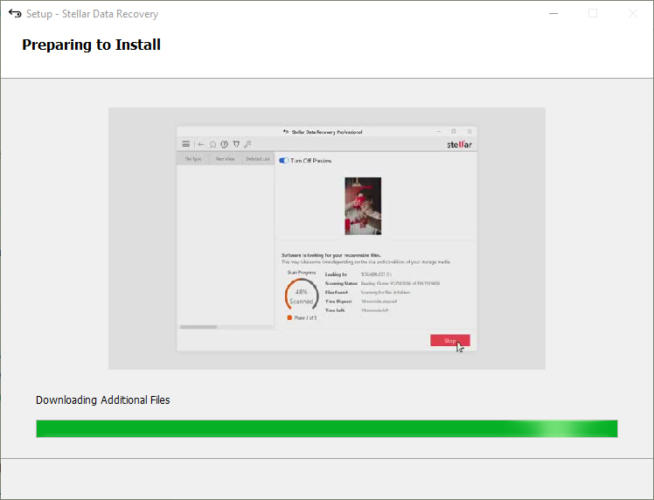Close the Stellar Data Recovery setup window

[632, 14]
